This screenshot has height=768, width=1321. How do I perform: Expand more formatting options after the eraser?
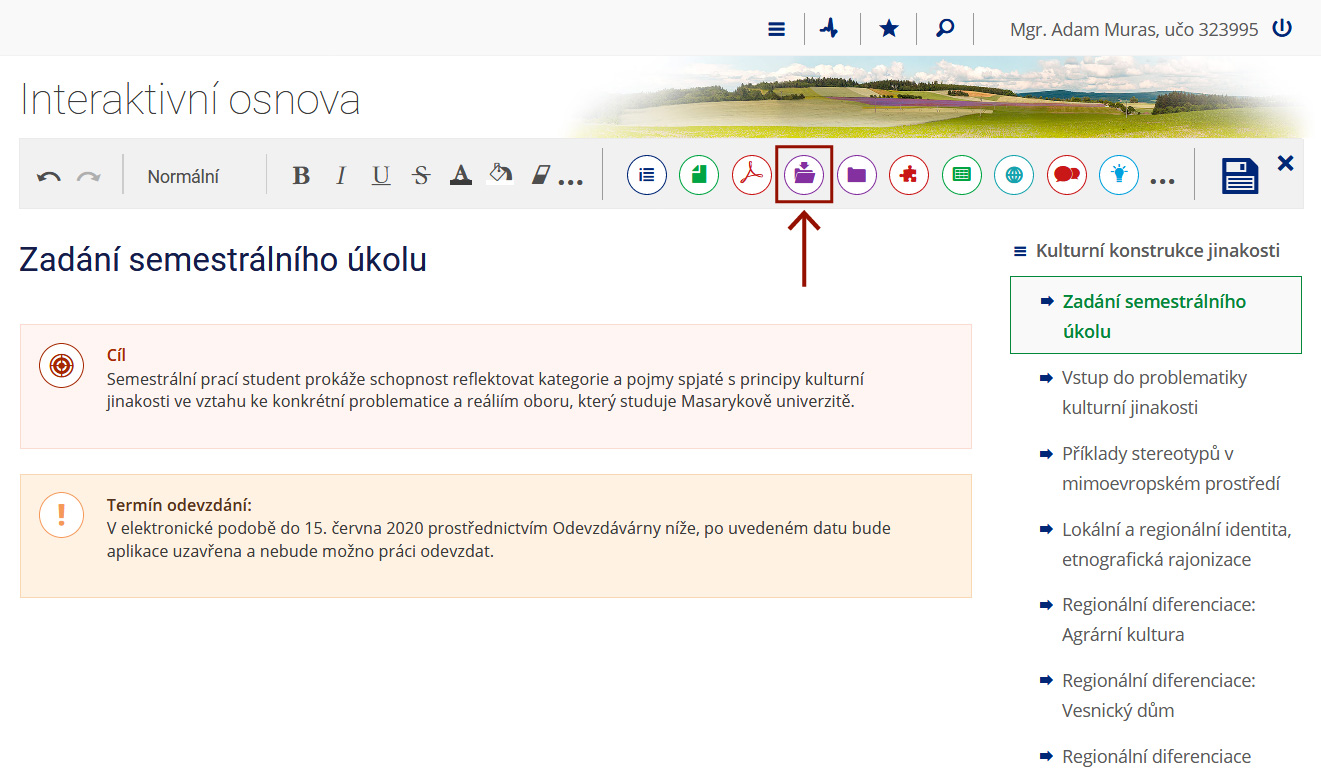point(570,182)
